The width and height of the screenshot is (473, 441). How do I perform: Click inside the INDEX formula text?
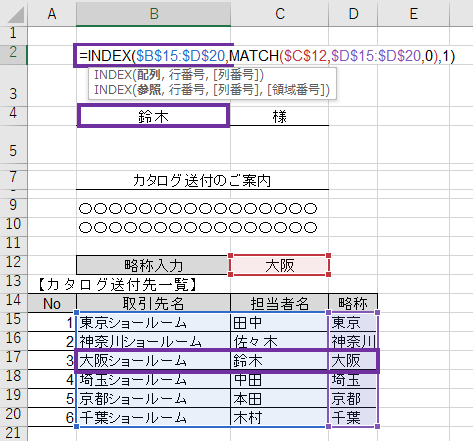[267, 55]
